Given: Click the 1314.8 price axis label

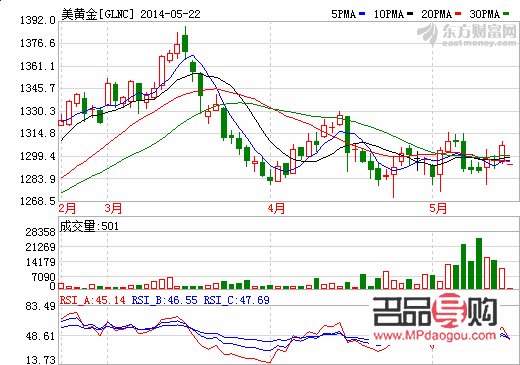Looking at the screenshot, I should [x=38, y=134].
